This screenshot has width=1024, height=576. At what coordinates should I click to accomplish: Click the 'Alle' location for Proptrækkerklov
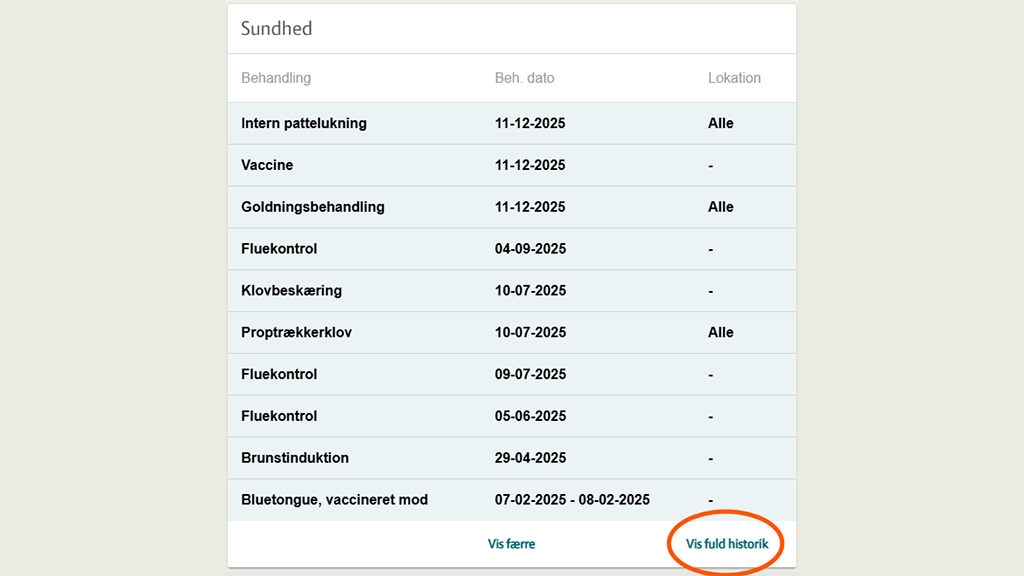[x=720, y=332]
